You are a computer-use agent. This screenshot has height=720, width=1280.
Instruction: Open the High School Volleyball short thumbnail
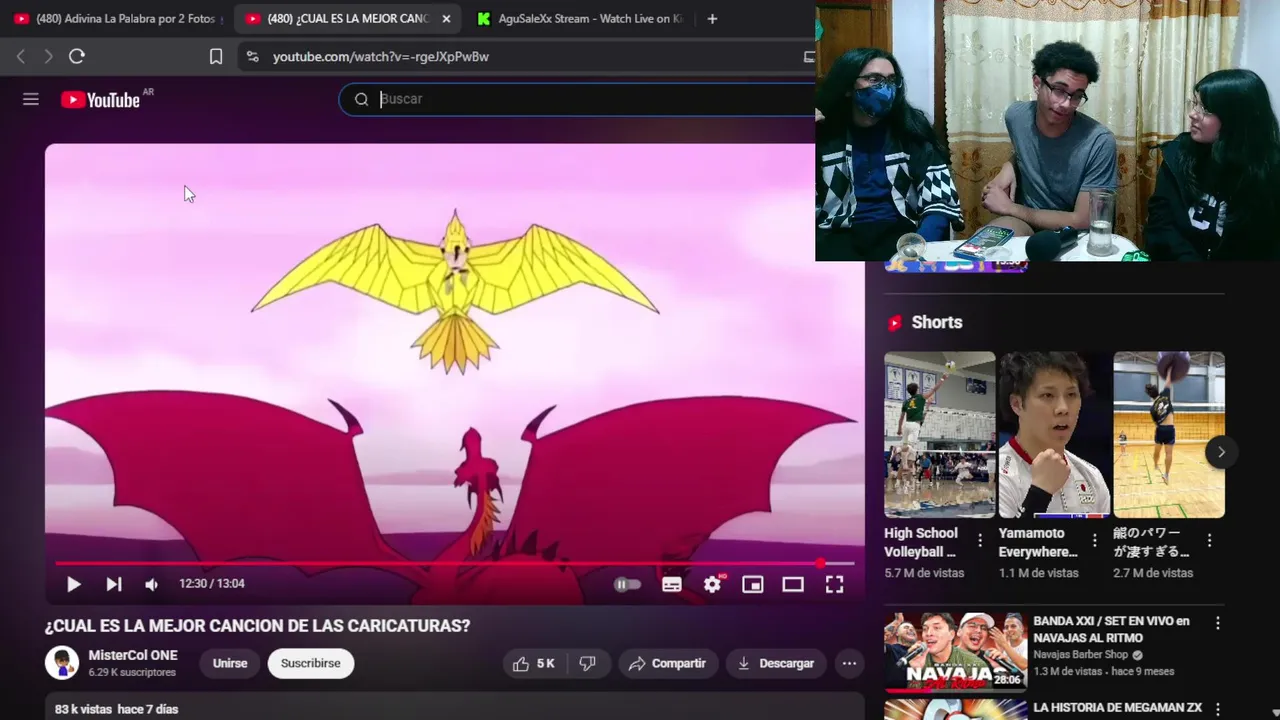(940, 434)
